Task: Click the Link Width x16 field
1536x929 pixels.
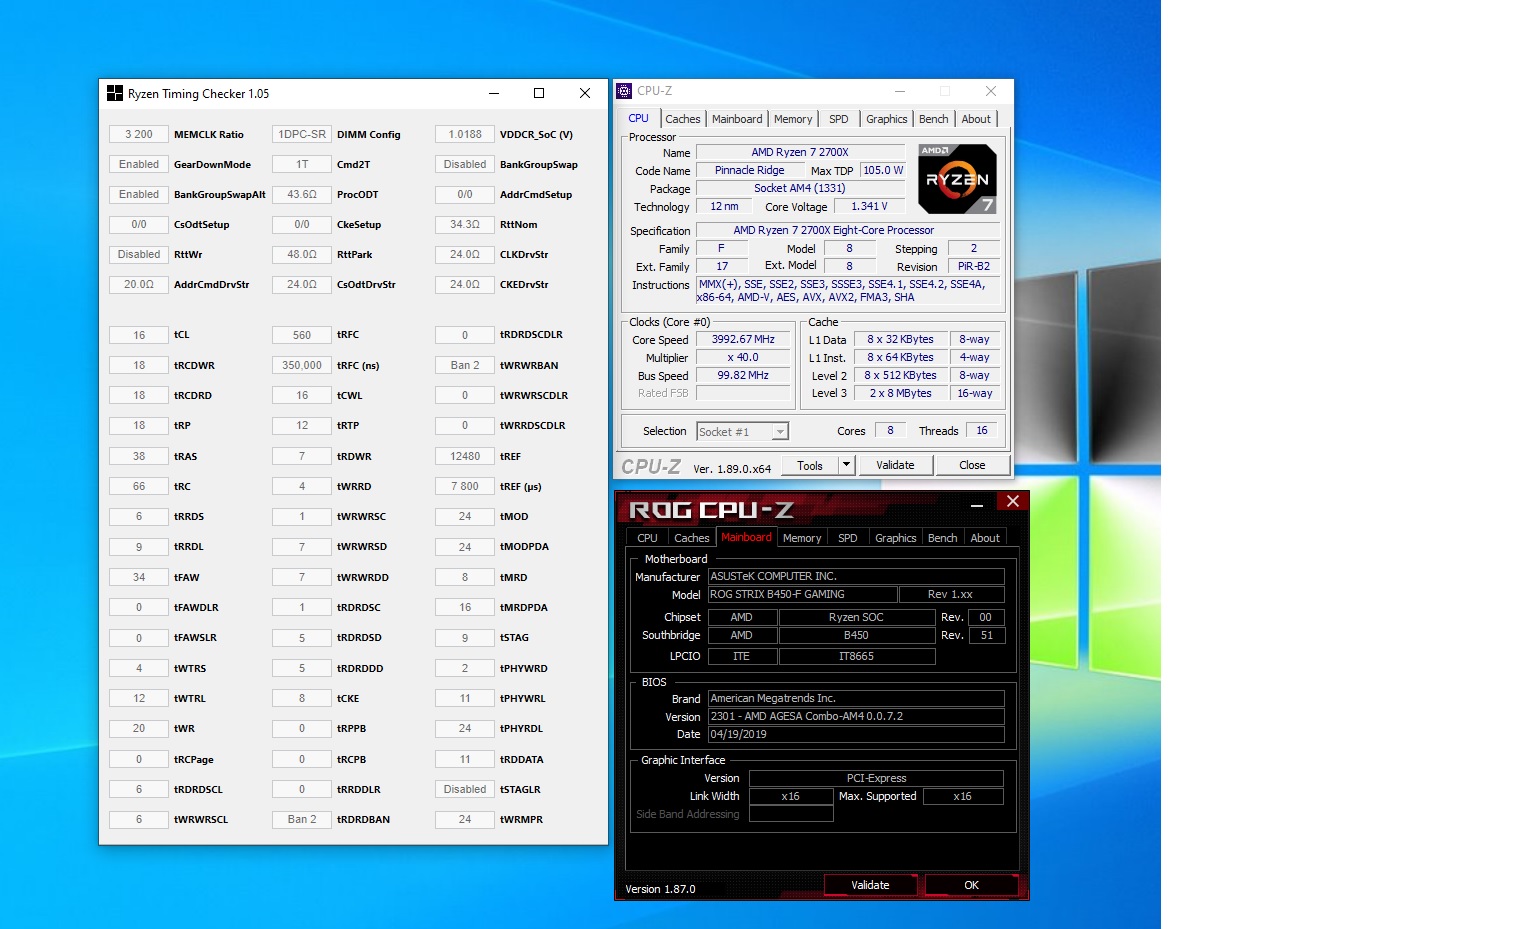Action: coord(791,796)
